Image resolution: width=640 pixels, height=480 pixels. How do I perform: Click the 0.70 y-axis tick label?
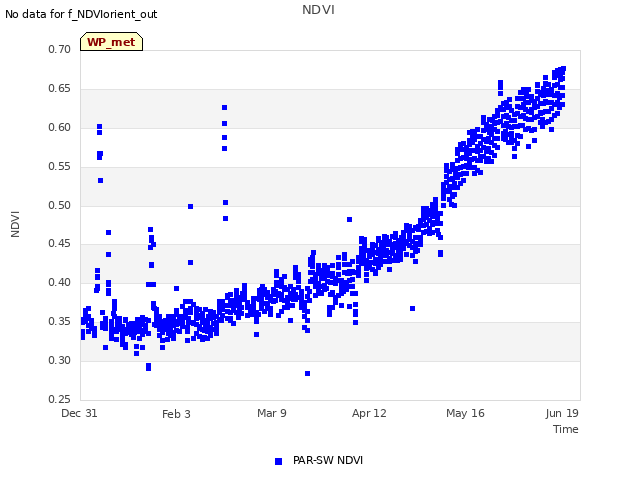[x=60, y=49]
